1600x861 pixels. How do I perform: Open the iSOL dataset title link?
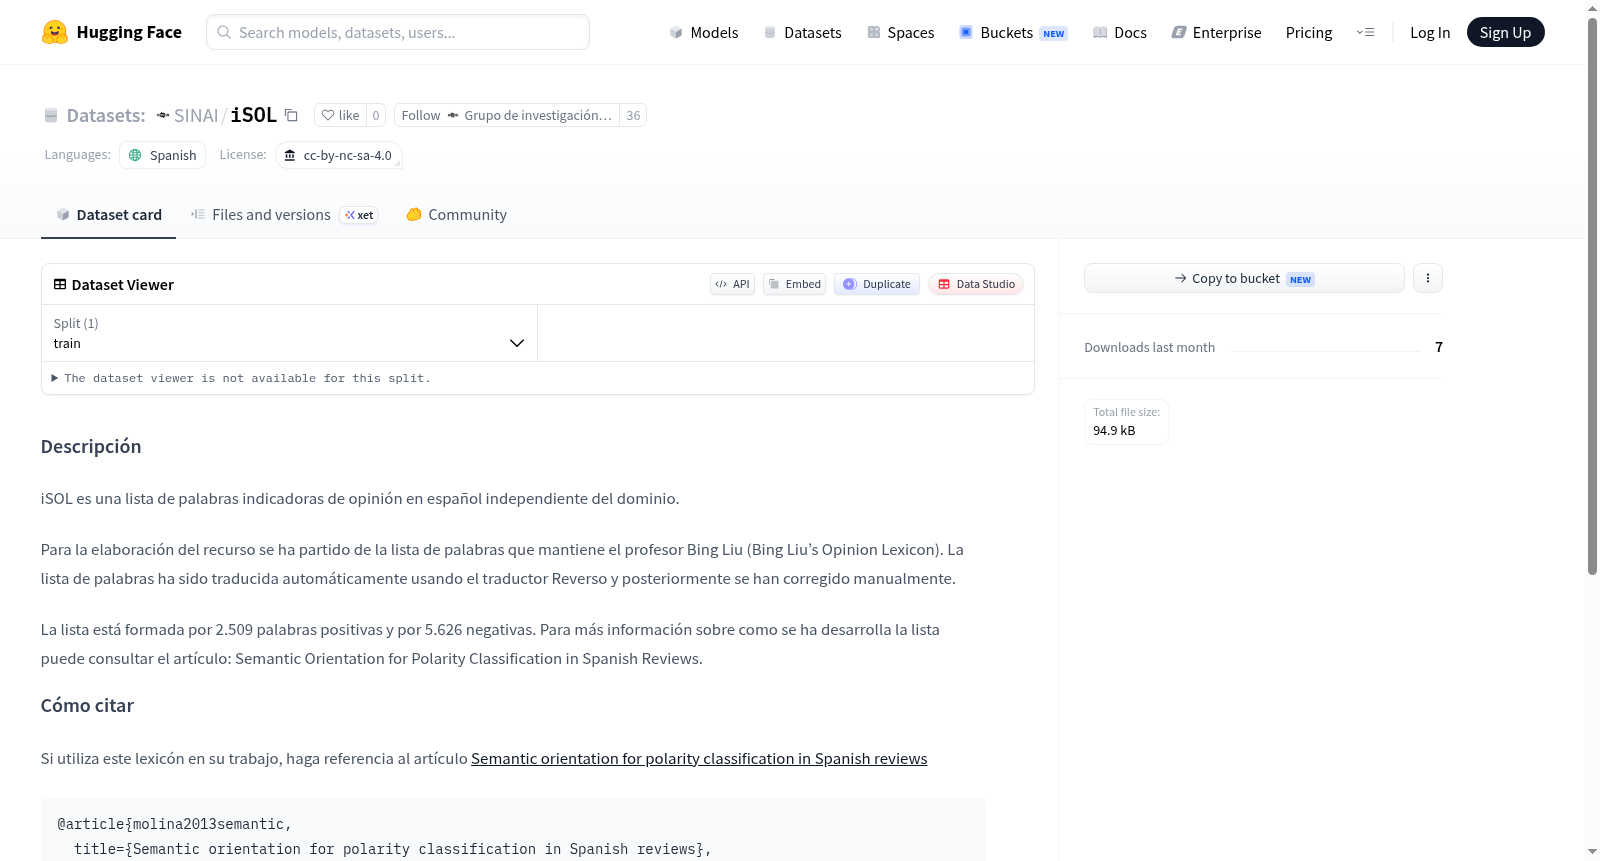[254, 115]
